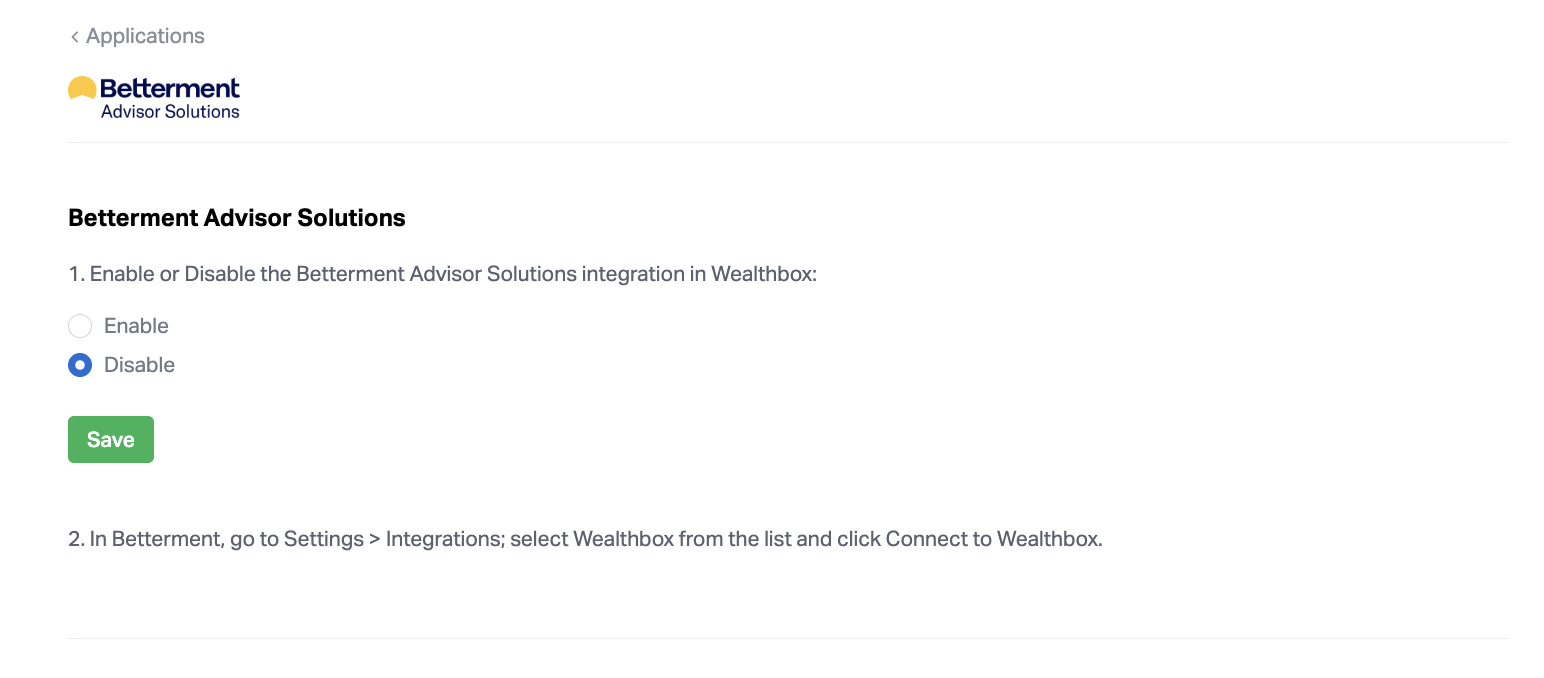Click the Advisor Solutions logo subtitle
1544x678 pixels.
coord(170,112)
